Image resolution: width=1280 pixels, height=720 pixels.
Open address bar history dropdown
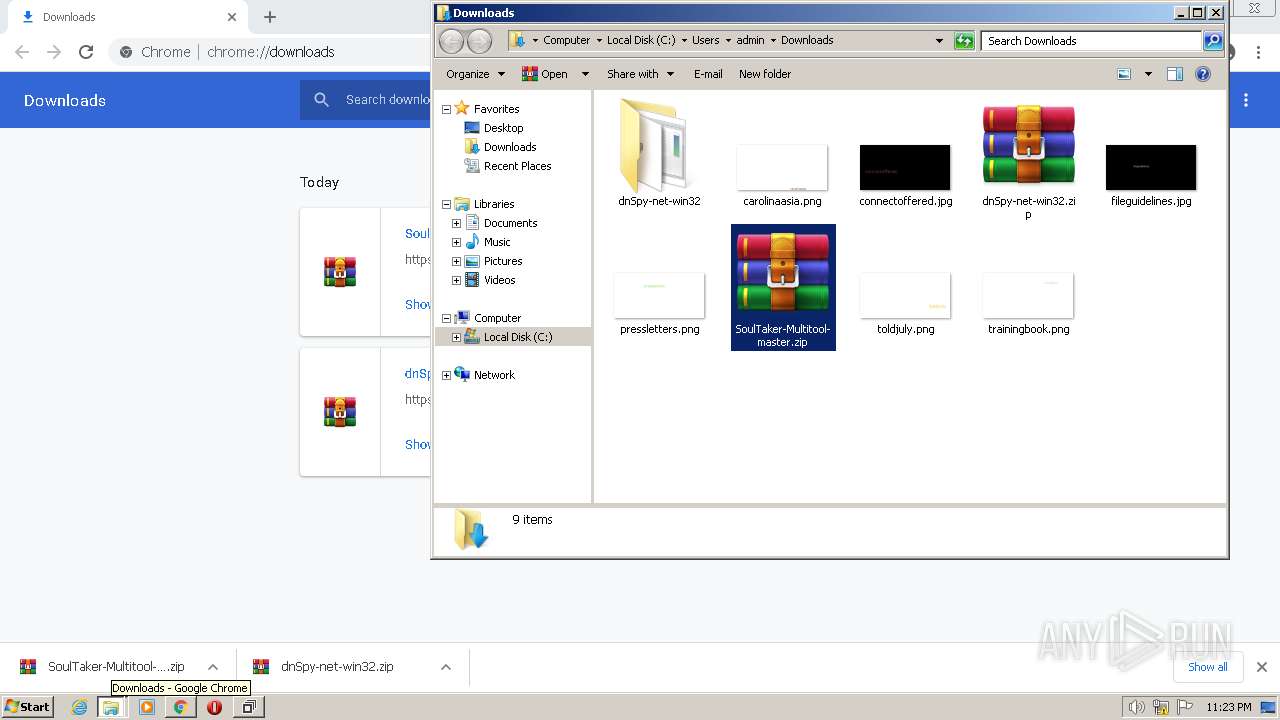coord(939,41)
